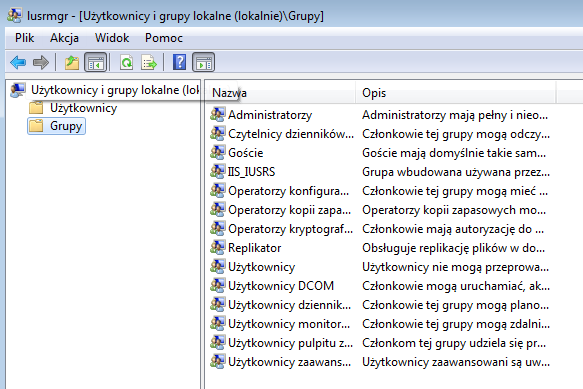Click the Operatorzy kopii zapa... group icon

218,209
